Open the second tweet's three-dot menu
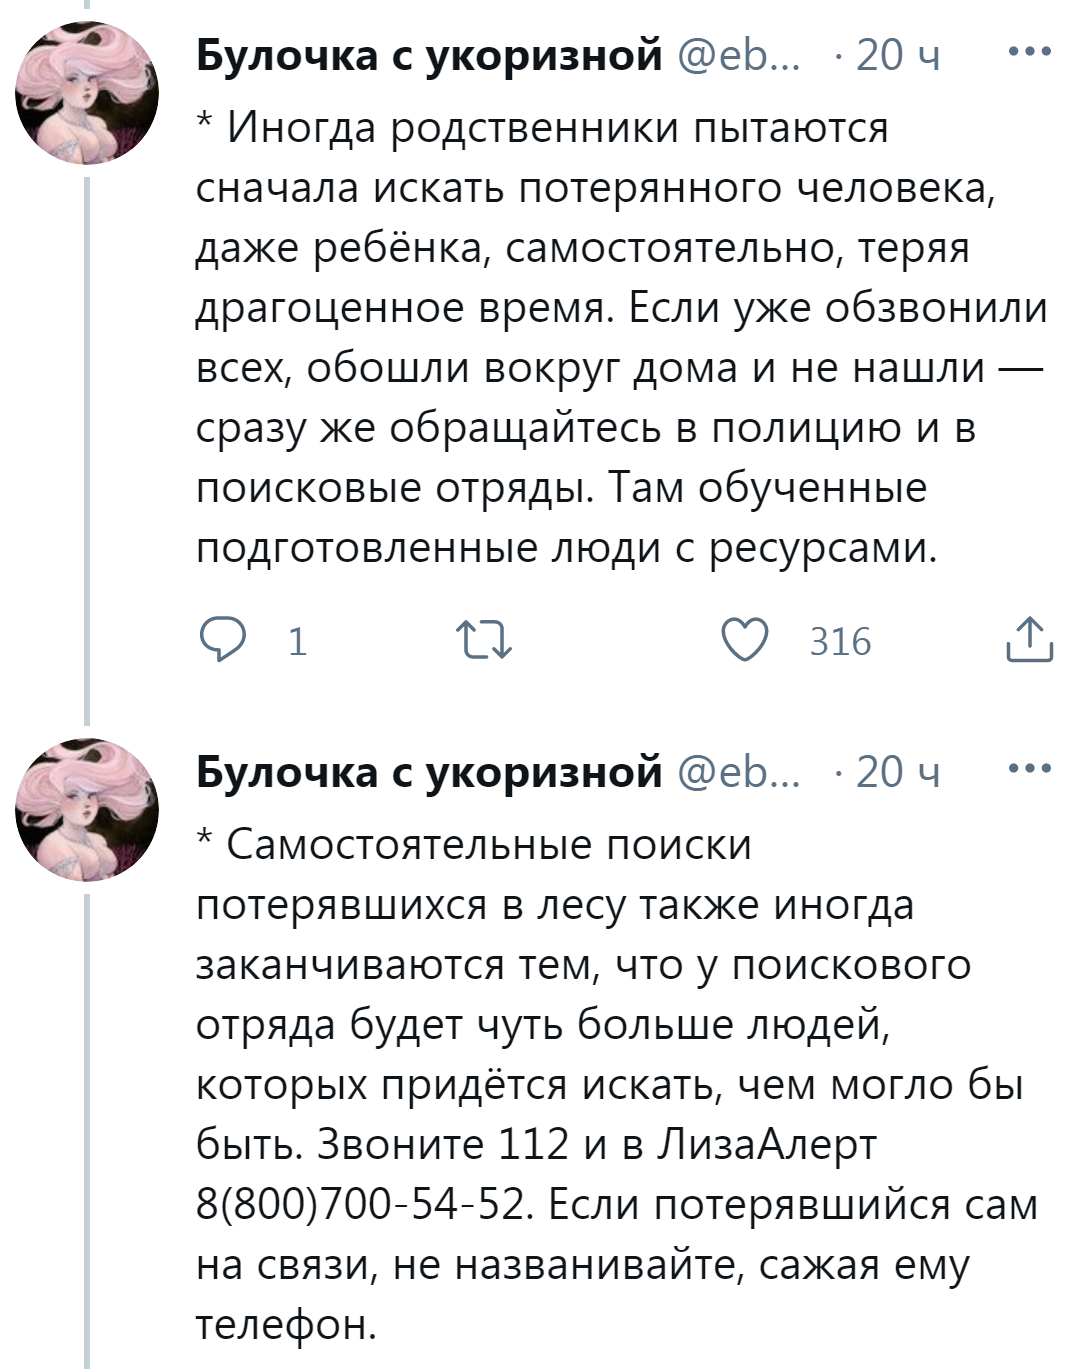The height and width of the screenshot is (1369, 1068). tap(1029, 768)
